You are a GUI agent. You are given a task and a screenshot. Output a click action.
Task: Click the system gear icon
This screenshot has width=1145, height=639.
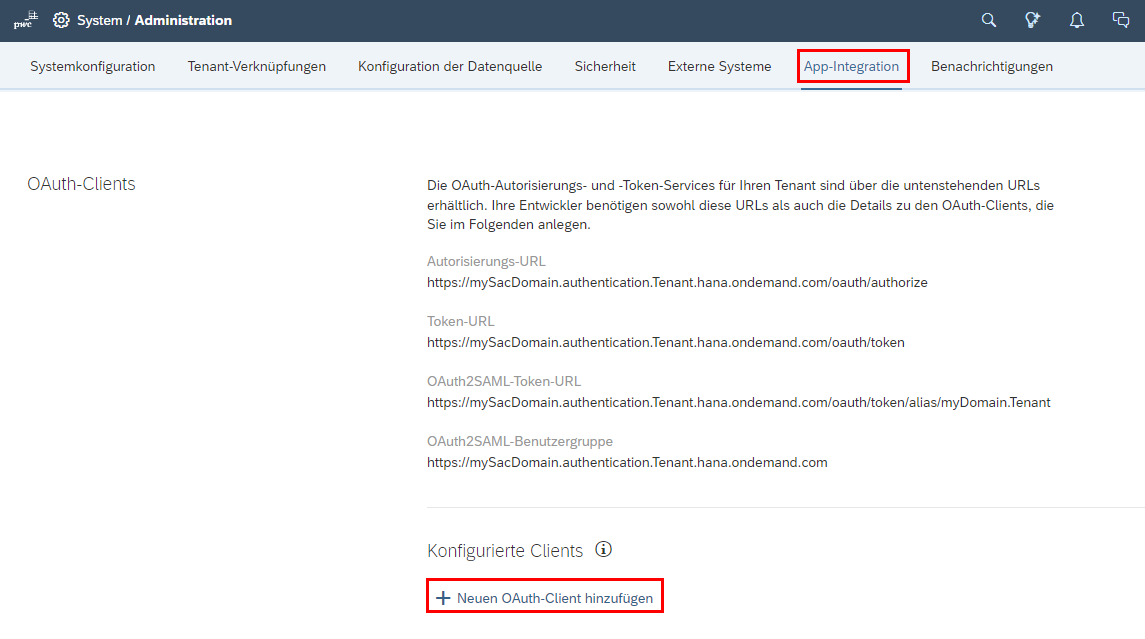(x=61, y=20)
